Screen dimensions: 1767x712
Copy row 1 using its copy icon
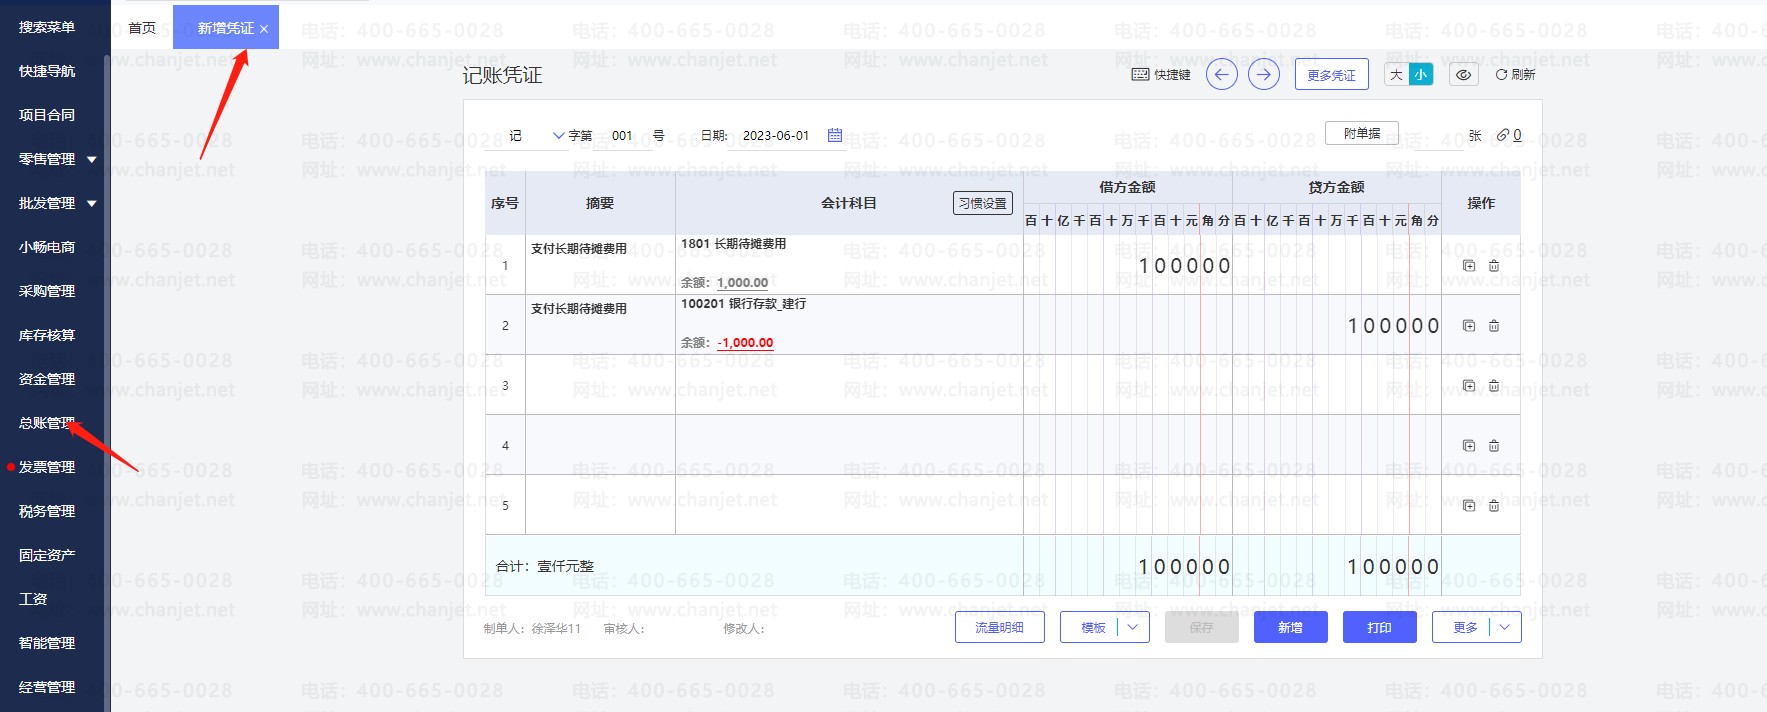pos(1469,266)
